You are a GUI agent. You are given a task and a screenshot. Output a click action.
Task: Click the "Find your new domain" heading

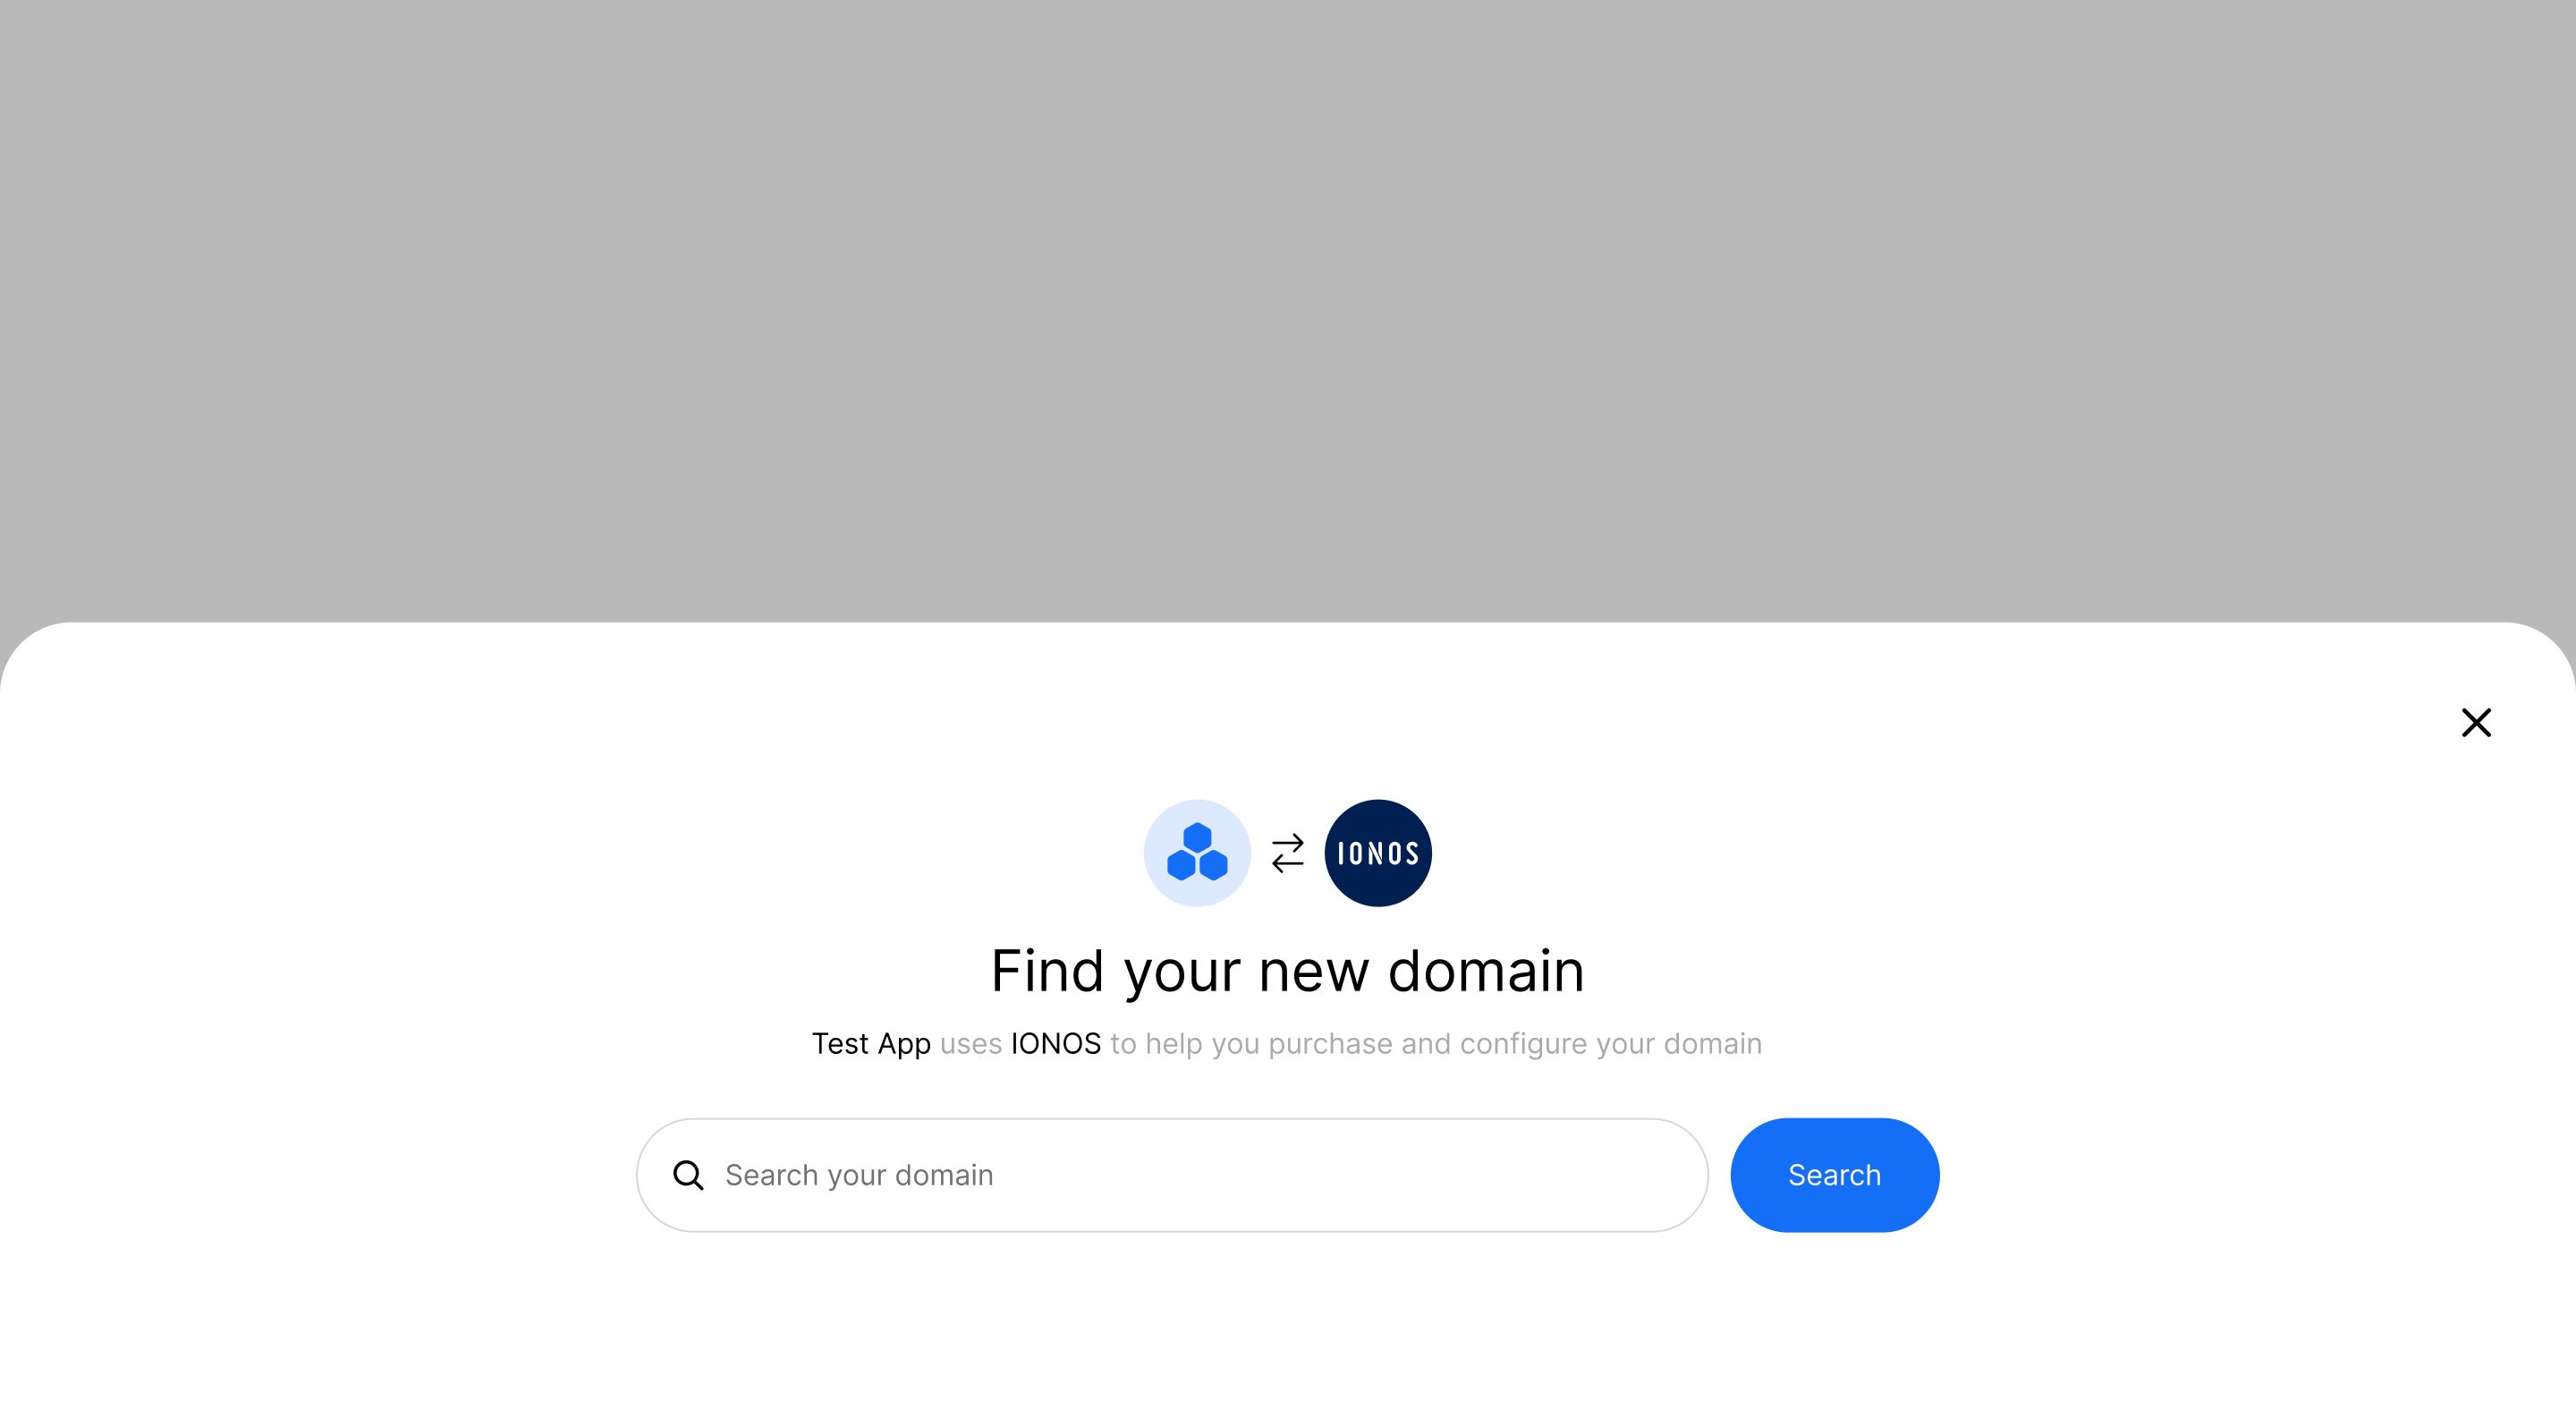pyautogui.click(x=1288, y=970)
